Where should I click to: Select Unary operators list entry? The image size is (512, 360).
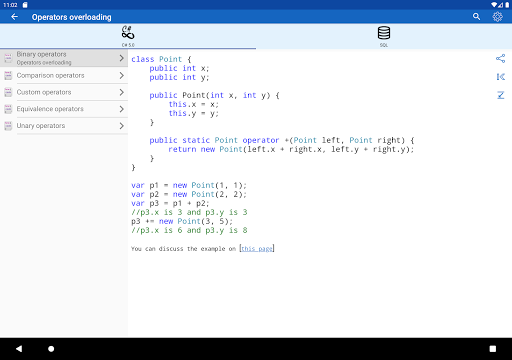[64, 126]
